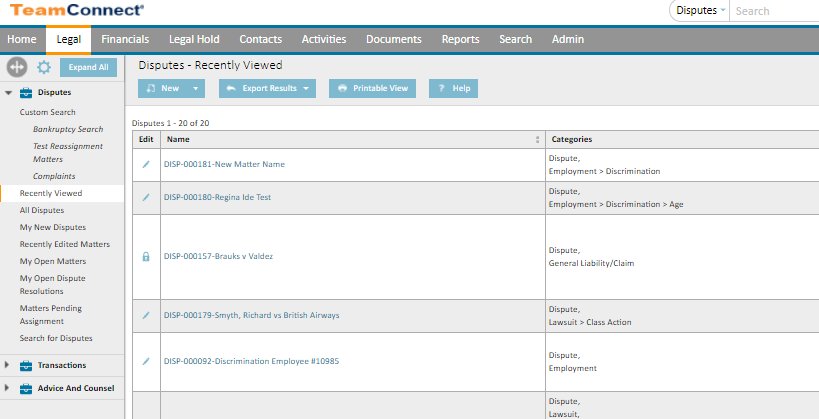819x419 pixels.
Task: Open My New Disputes
Action: point(53,227)
